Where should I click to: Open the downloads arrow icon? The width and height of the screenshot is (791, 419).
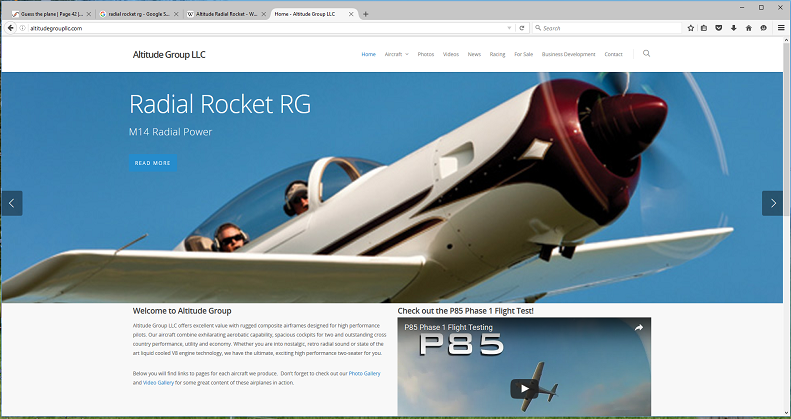733,28
